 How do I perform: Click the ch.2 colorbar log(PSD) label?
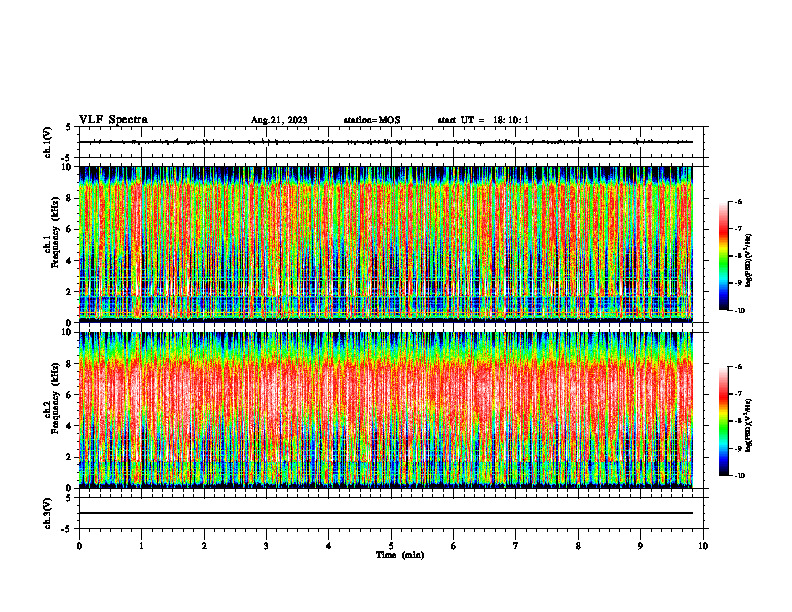tap(748, 425)
